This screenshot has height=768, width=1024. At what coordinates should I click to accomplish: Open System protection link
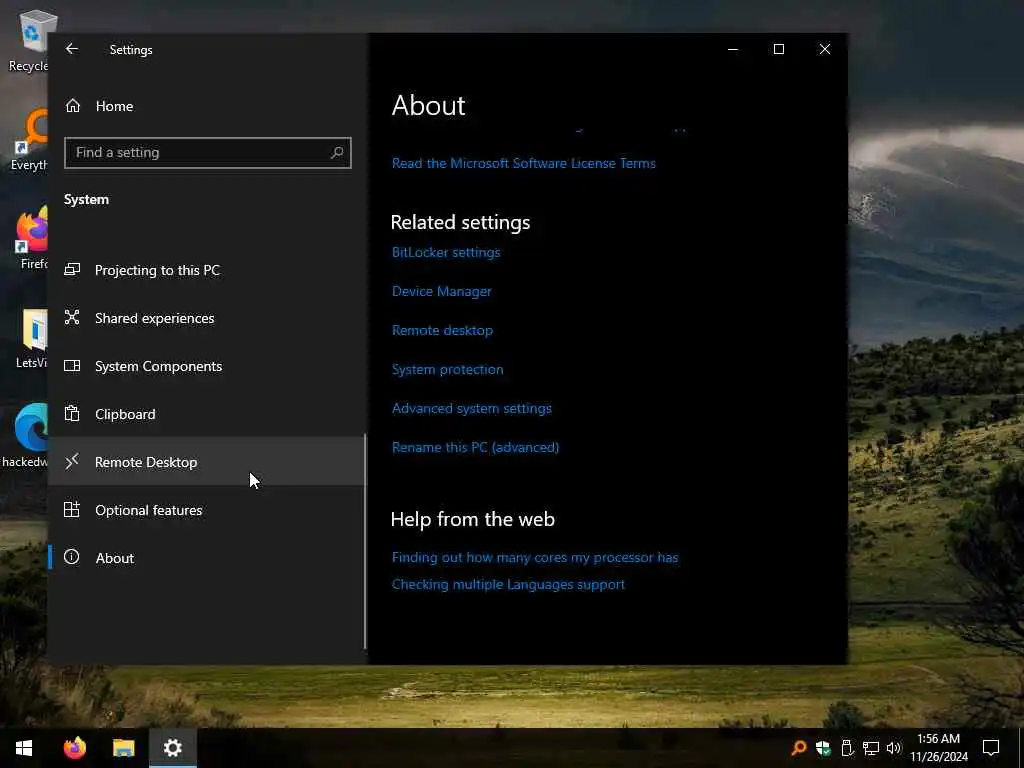(x=447, y=370)
